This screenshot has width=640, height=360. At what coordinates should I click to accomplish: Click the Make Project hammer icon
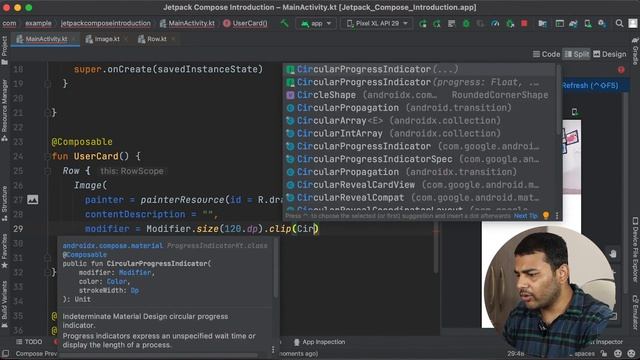pos(284,23)
